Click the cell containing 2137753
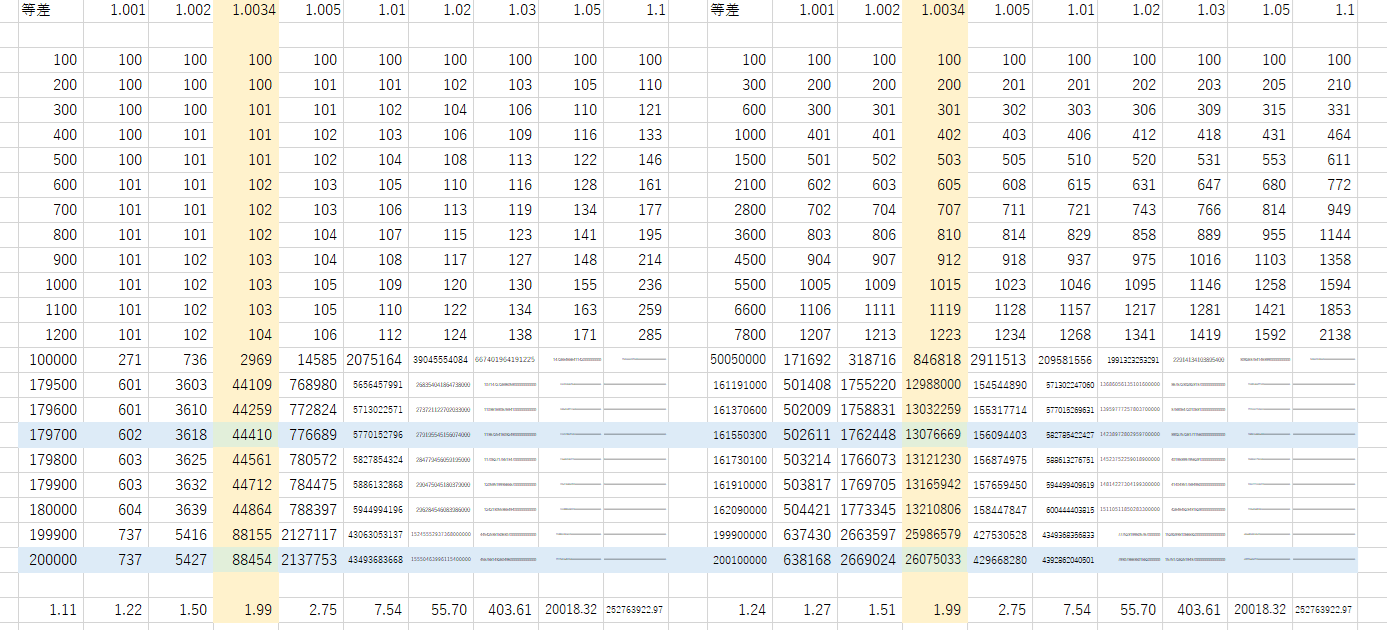This screenshot has height=630, width=1387. pyautogui.click(x=310, y=560)
